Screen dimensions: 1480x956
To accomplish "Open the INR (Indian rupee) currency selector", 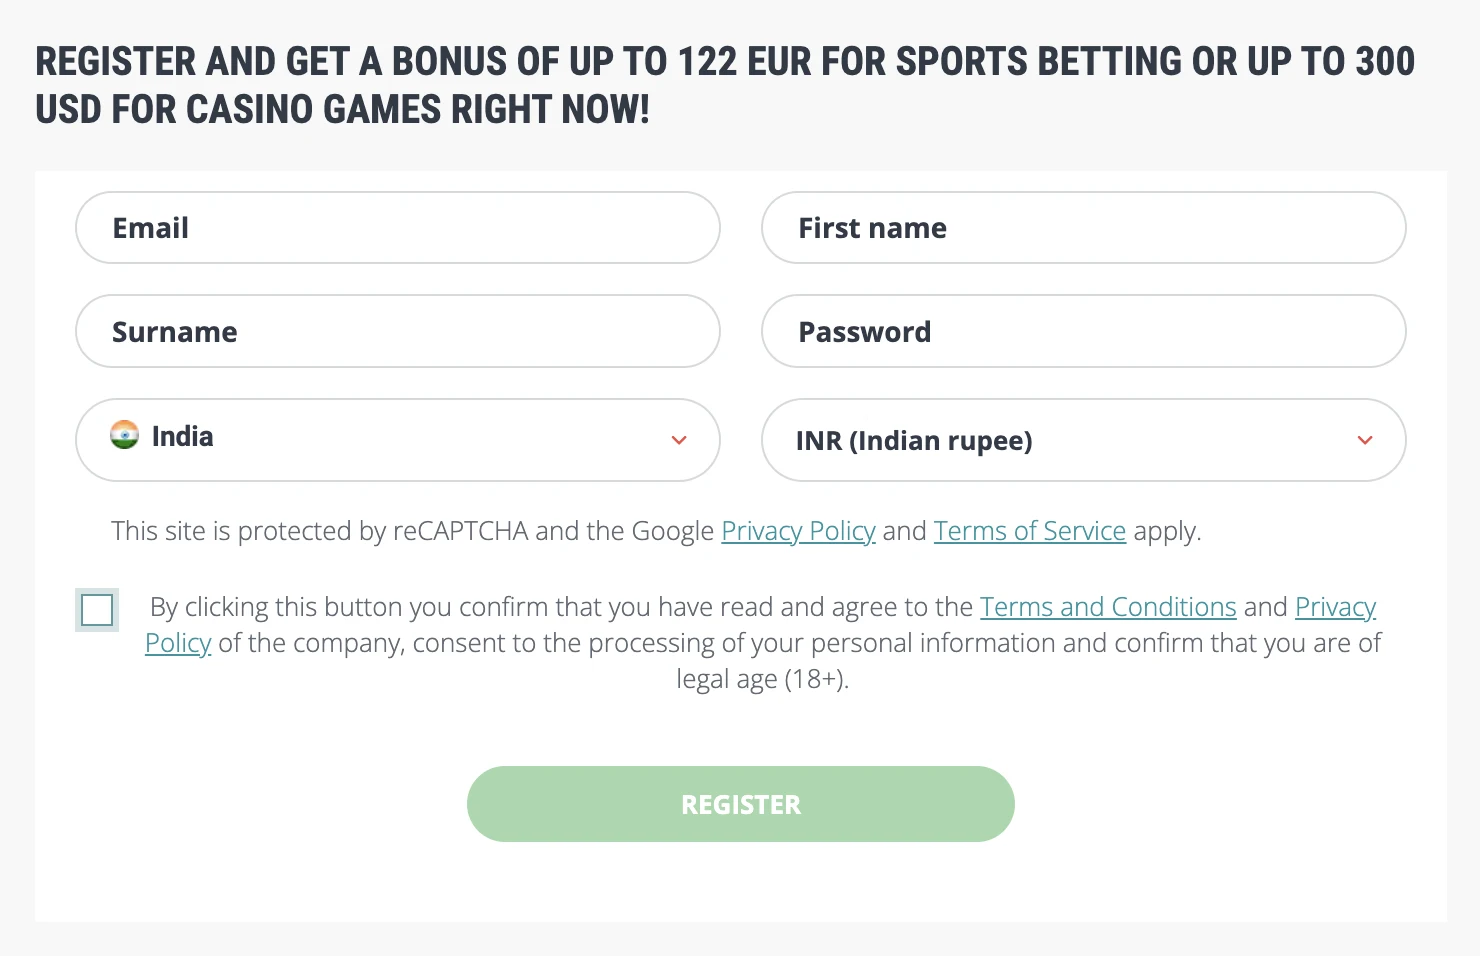I will (1084, 440).
